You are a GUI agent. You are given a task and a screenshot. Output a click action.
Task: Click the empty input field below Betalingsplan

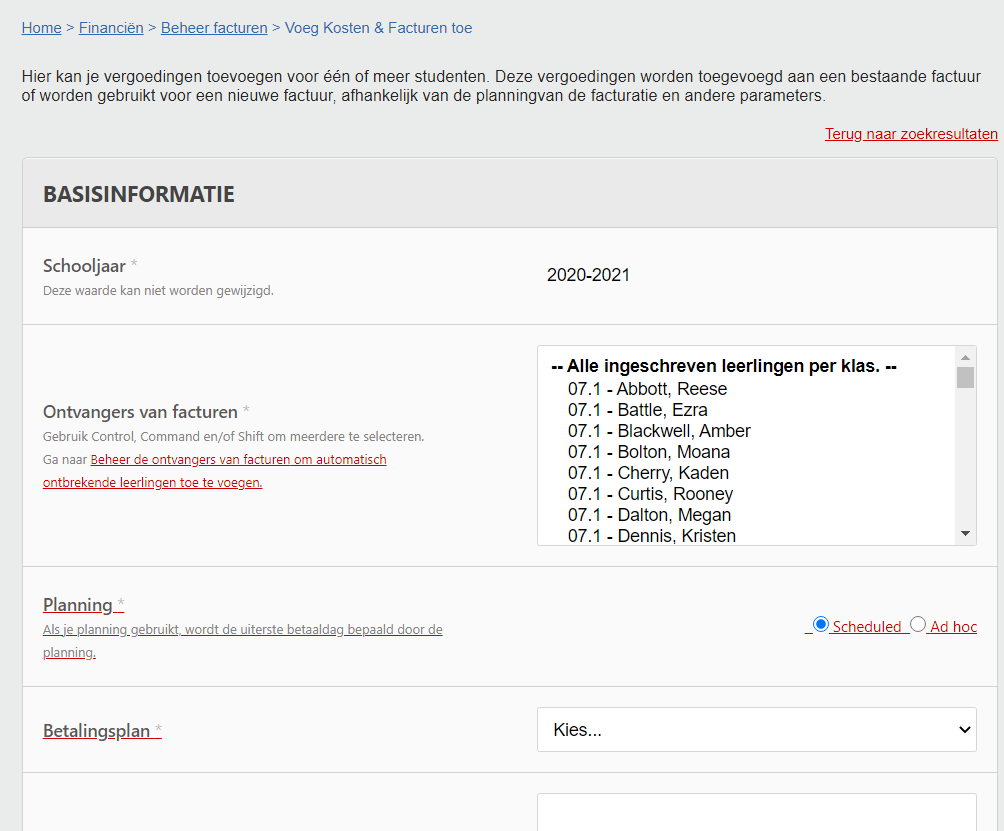coord(757,812)
